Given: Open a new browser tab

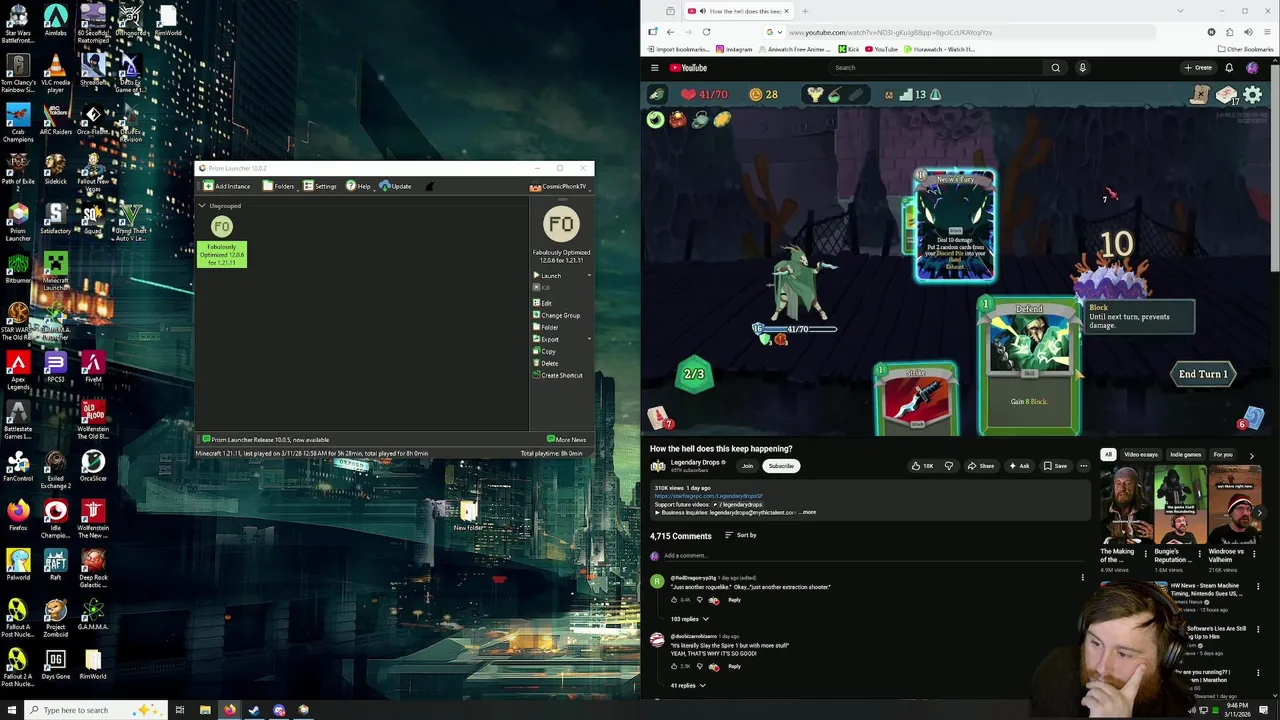Looking at the screenshot, I should coord(805,11).
